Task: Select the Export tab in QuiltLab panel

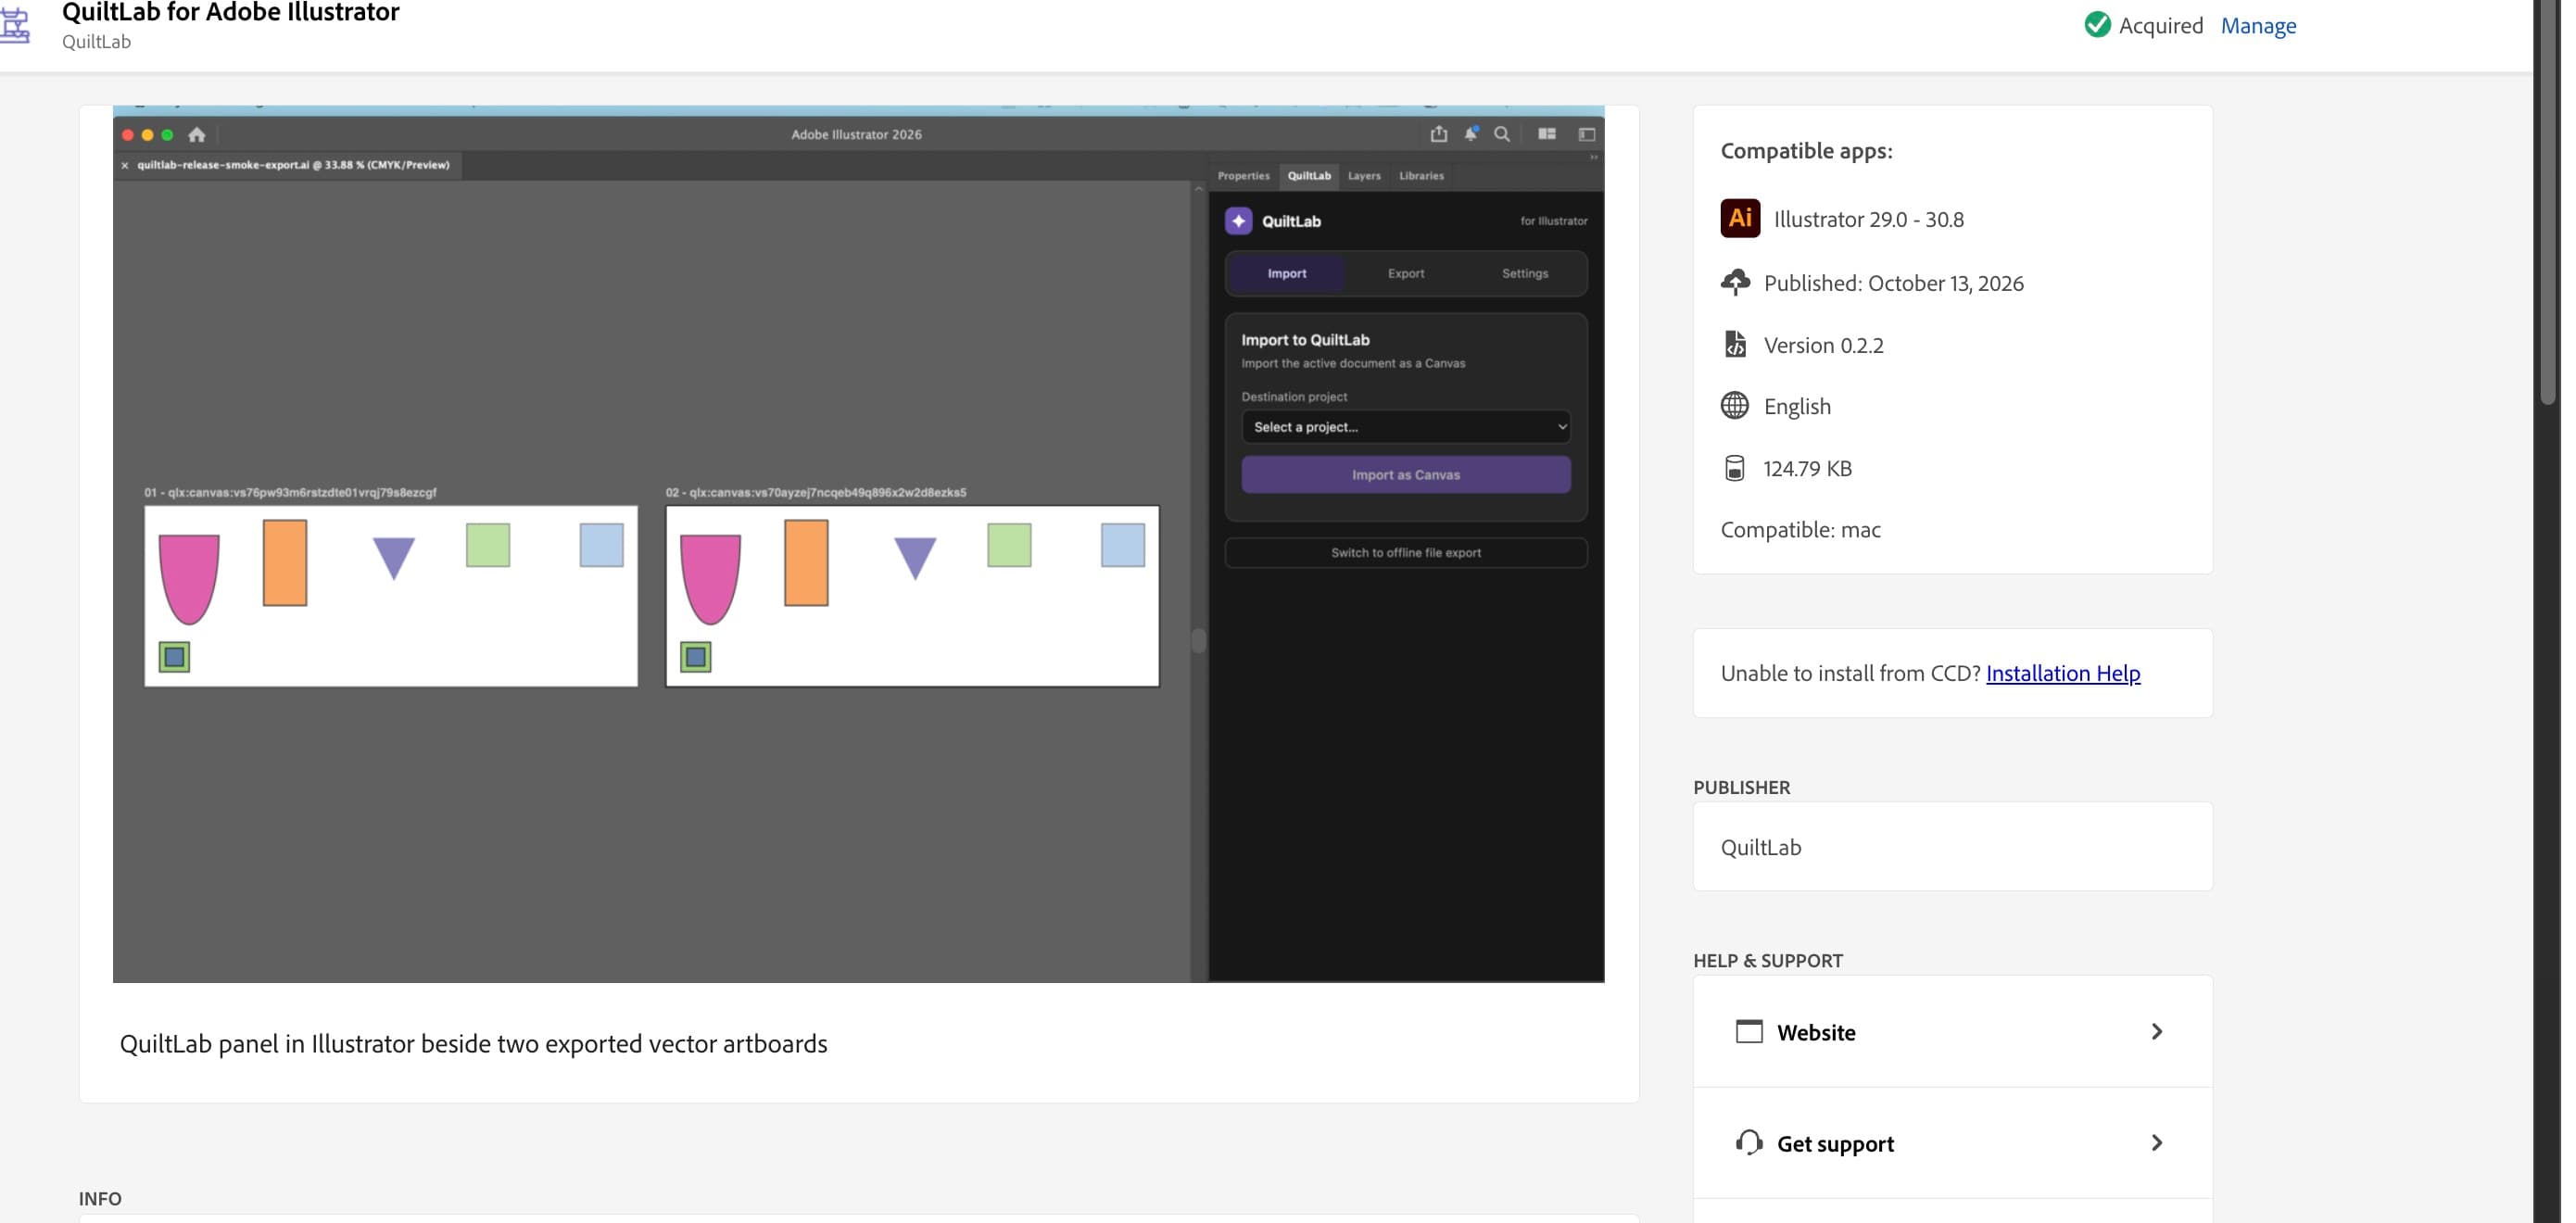Action: click(1406, 273)
